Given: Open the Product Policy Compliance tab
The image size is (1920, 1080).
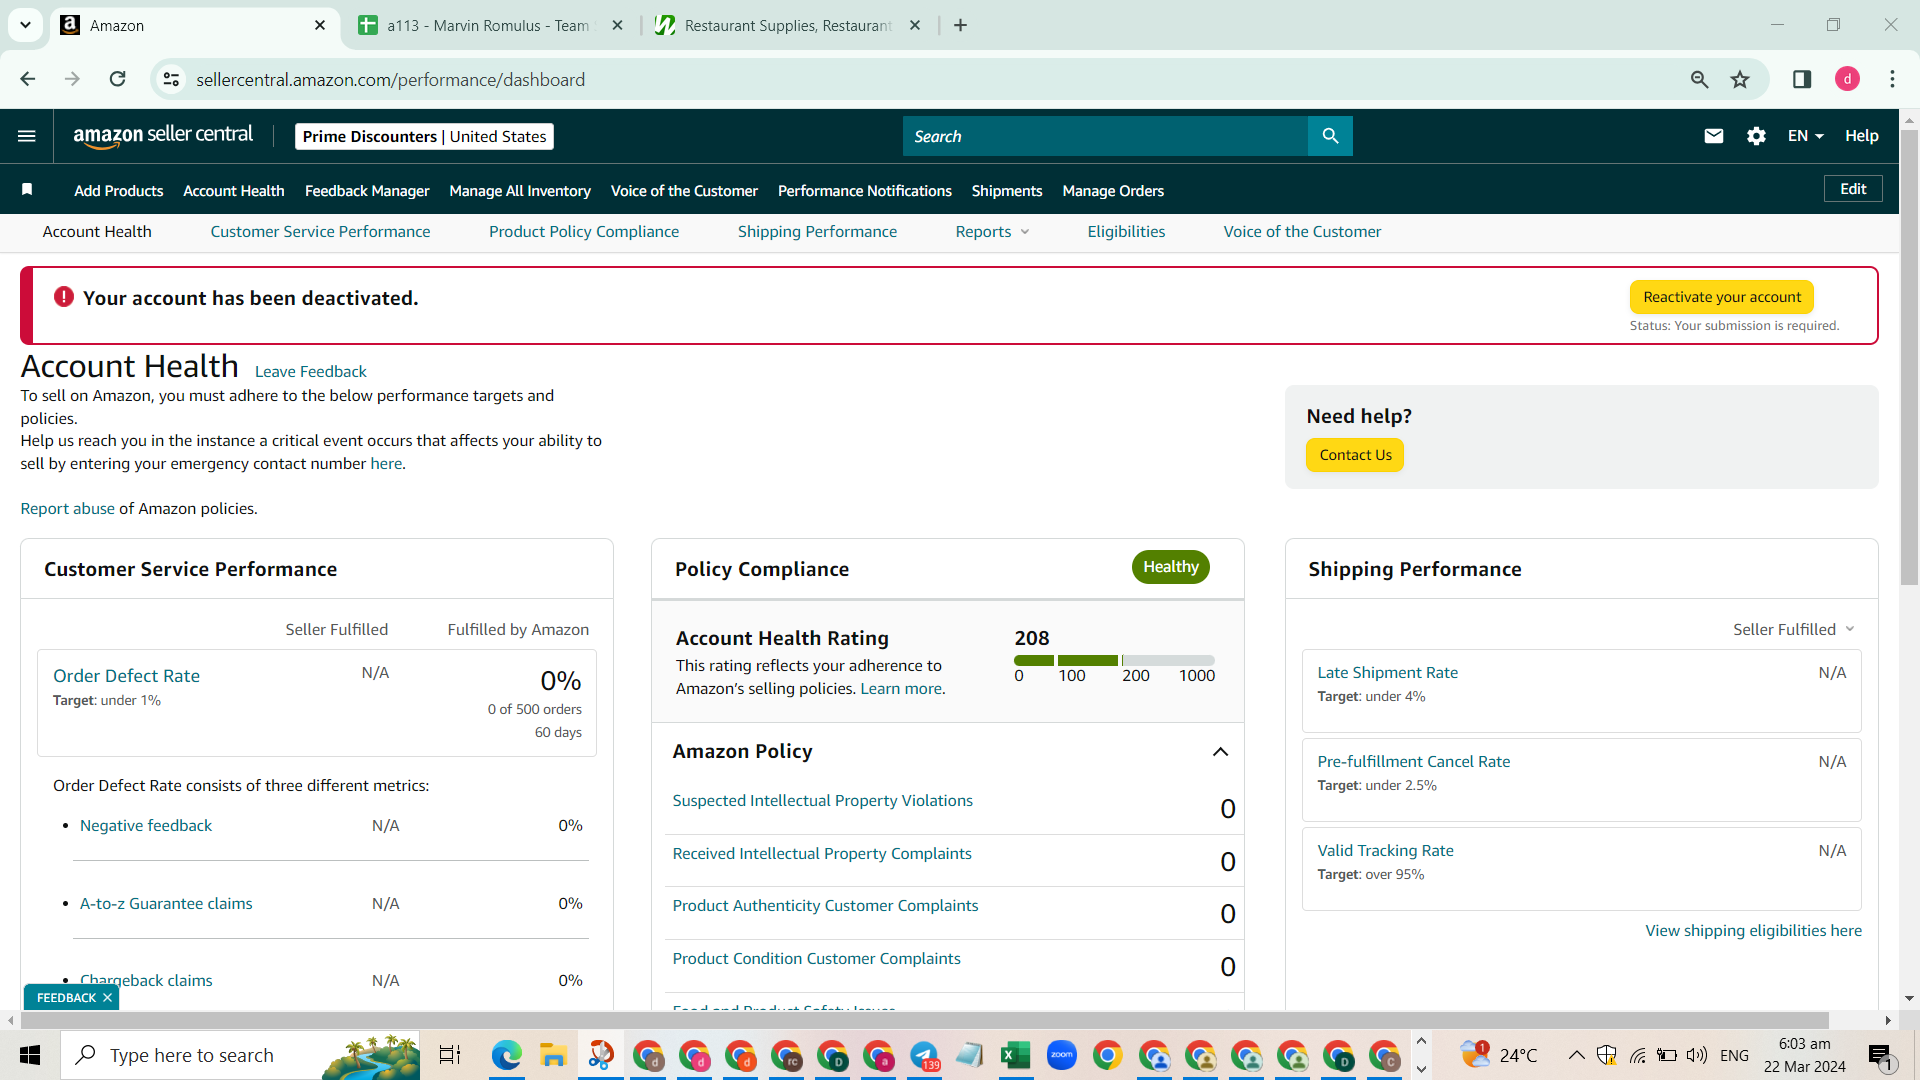Looking at the screenshot, I should pos(584,232).
